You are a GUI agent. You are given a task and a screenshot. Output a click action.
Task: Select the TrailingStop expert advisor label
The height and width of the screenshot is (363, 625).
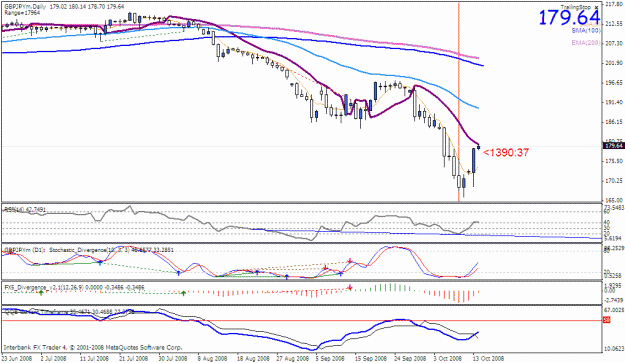576,7
